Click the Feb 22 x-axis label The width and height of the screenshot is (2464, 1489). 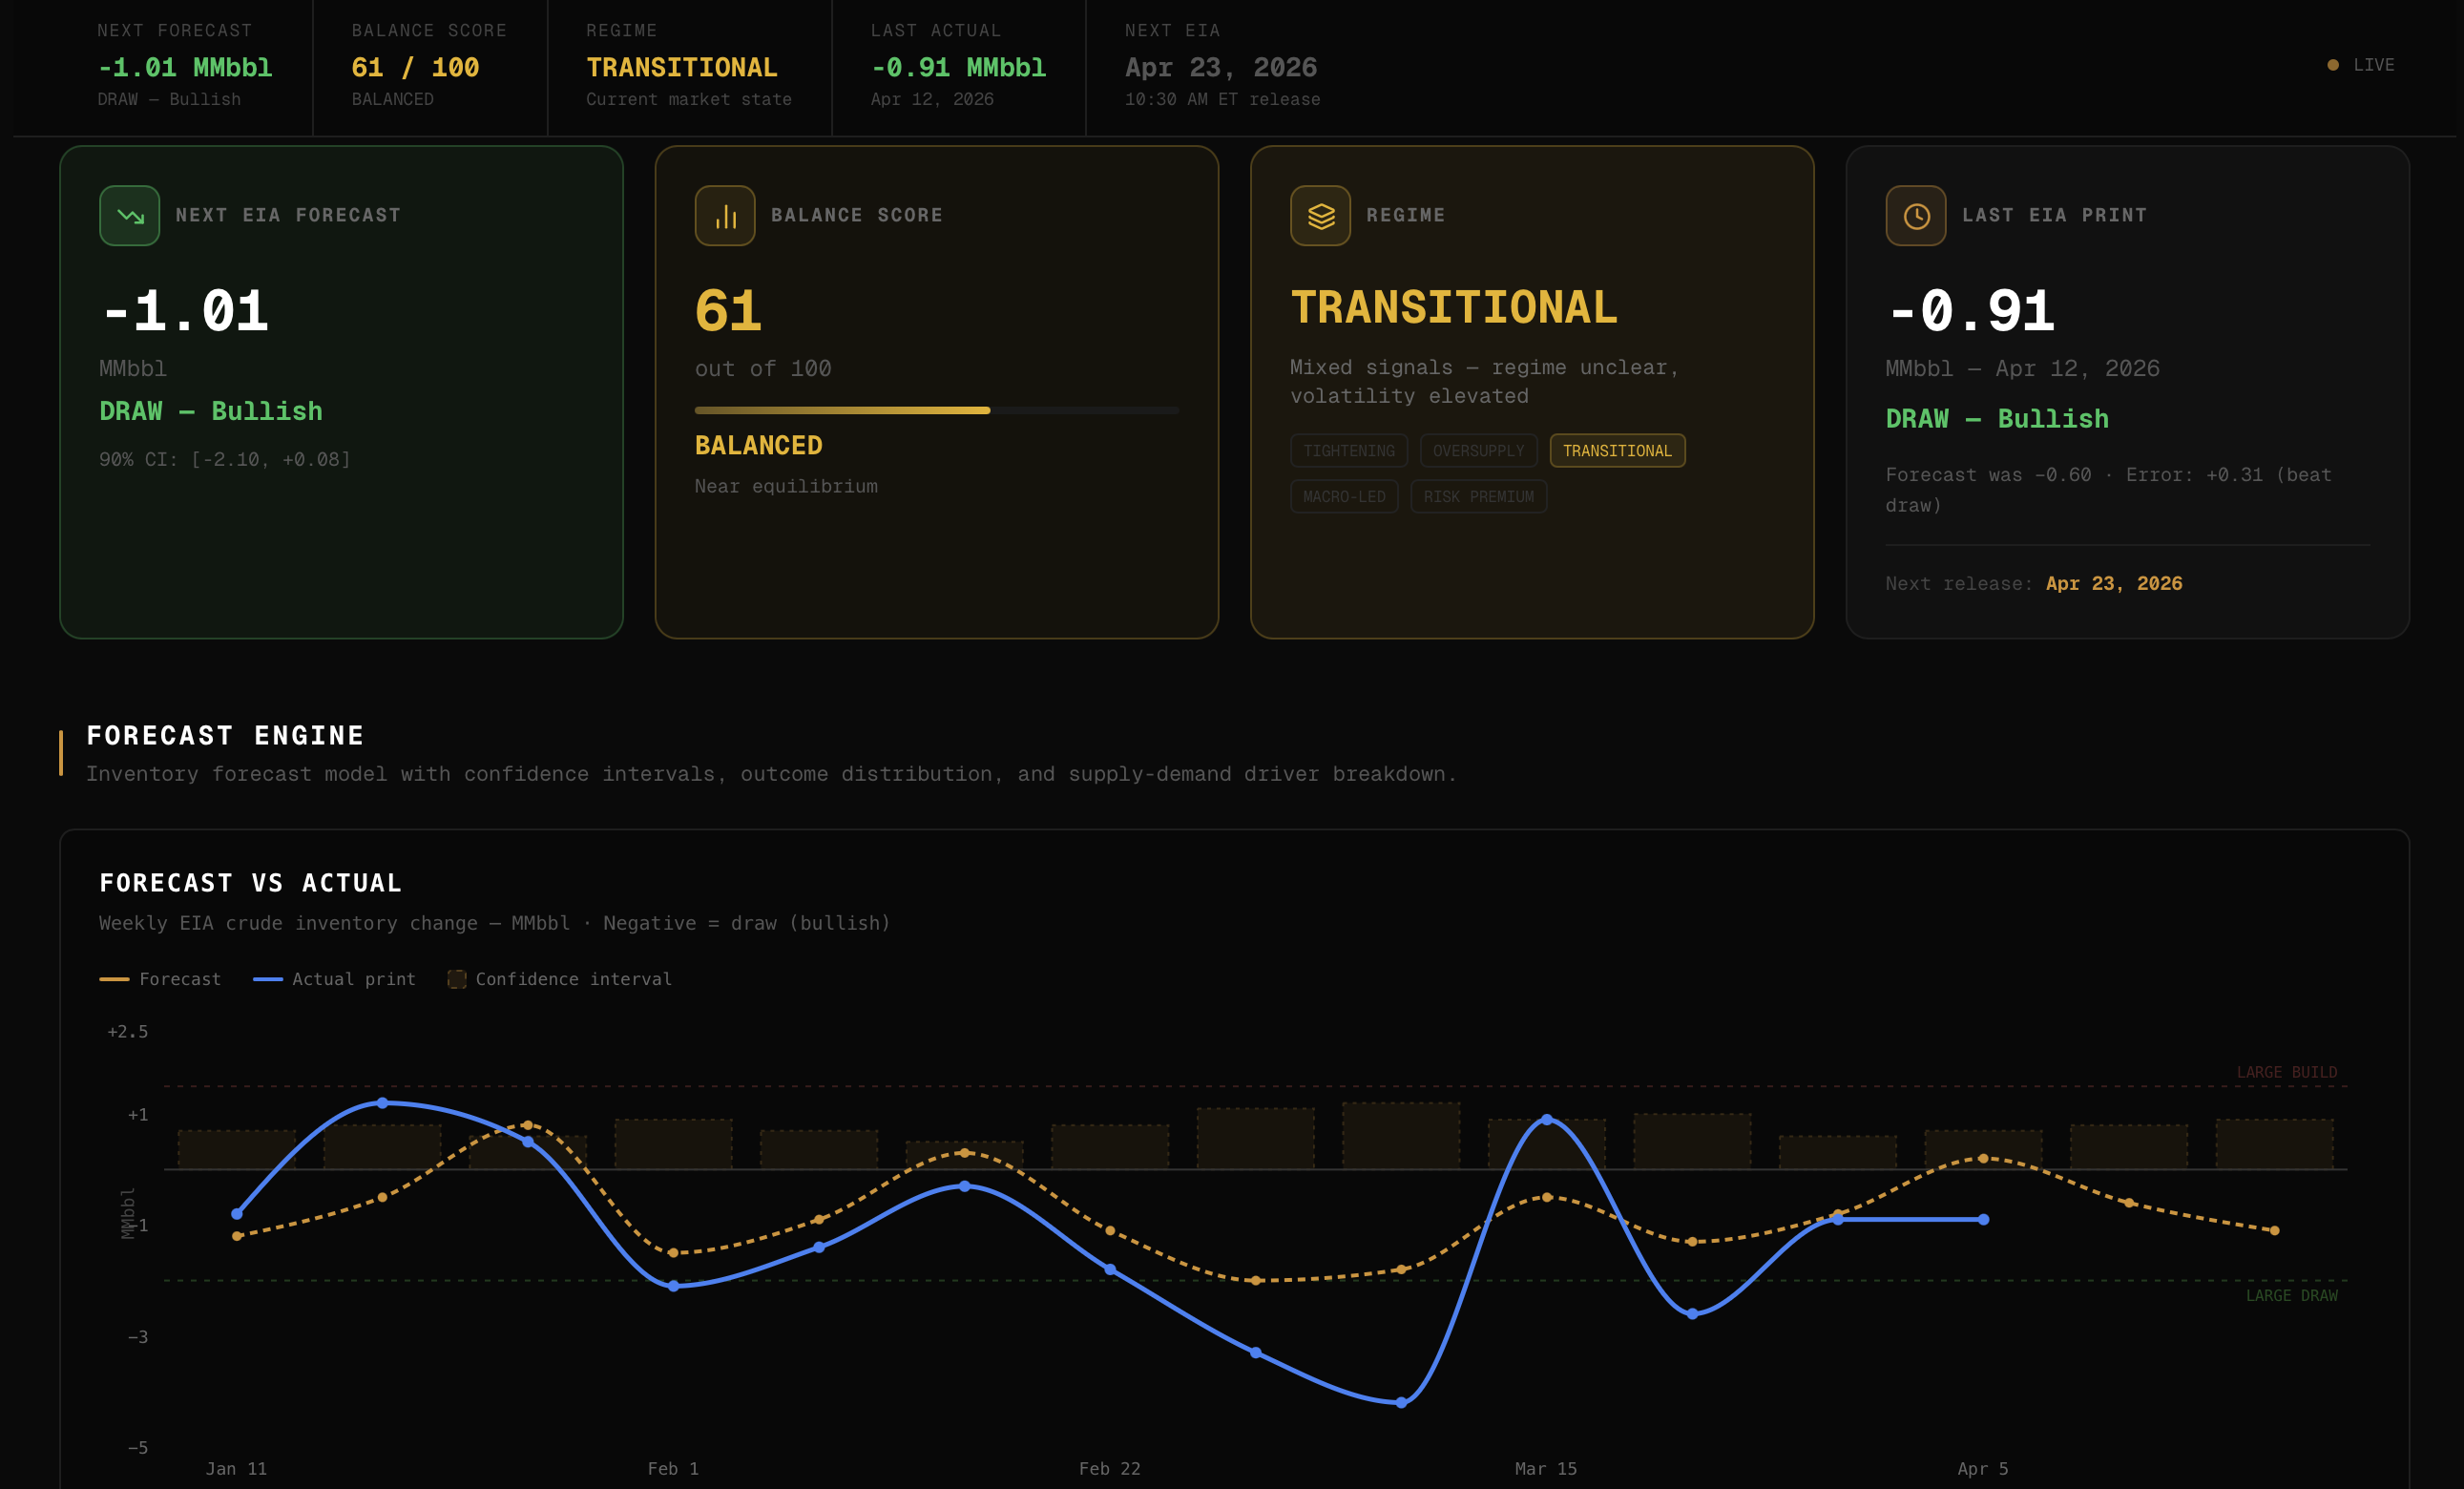1110,1469
